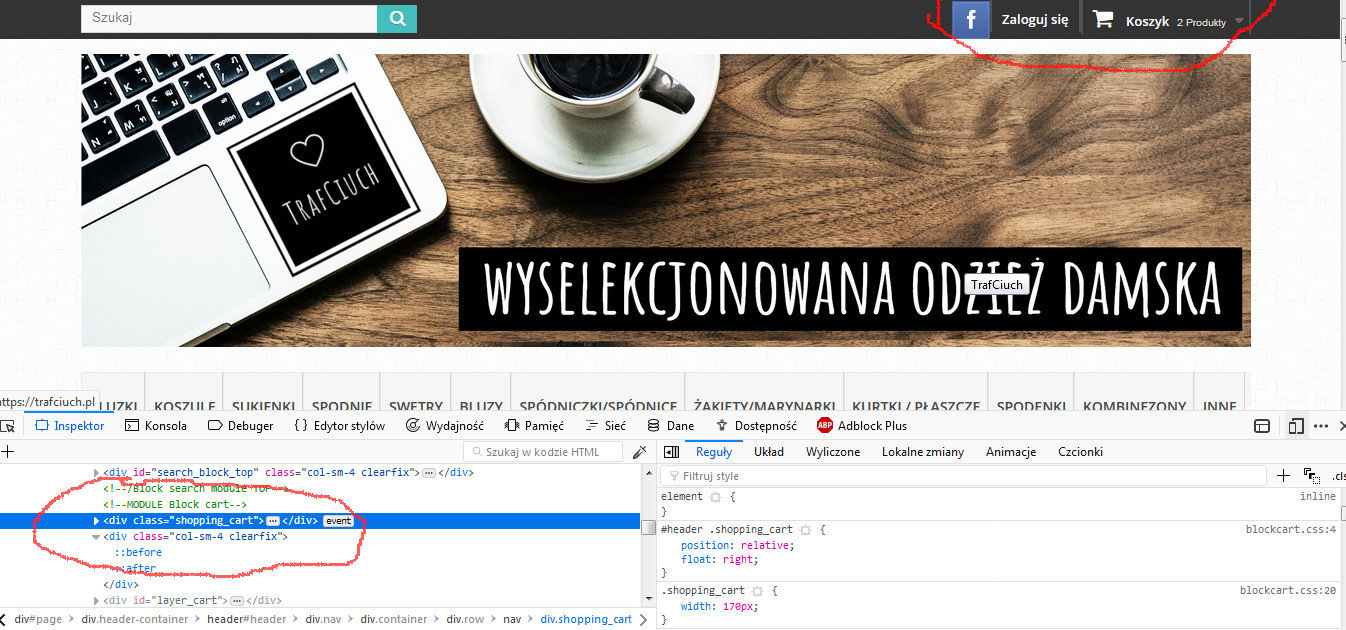Image resolution: width=1346 pixels, height=630 pixels.
Task: Show event listeners via event badge
Action: coord(338,521)
